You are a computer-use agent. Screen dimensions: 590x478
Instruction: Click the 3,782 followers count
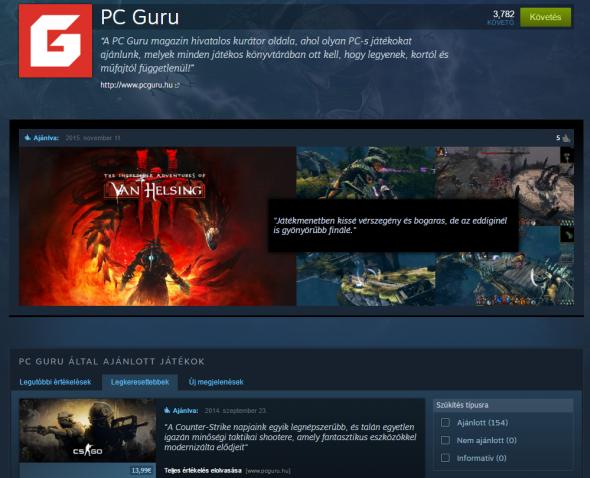pyautogui.click(x=503, y=14)
